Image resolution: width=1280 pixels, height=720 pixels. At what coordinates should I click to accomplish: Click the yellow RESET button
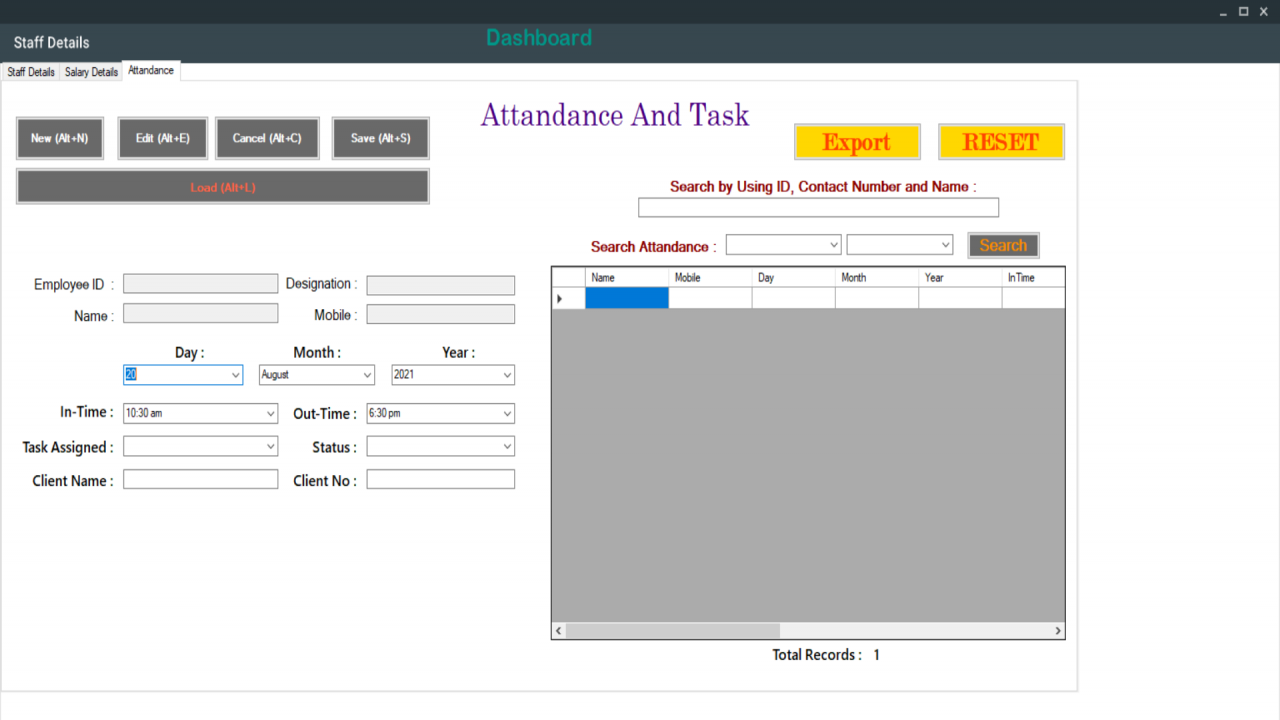1001,142
